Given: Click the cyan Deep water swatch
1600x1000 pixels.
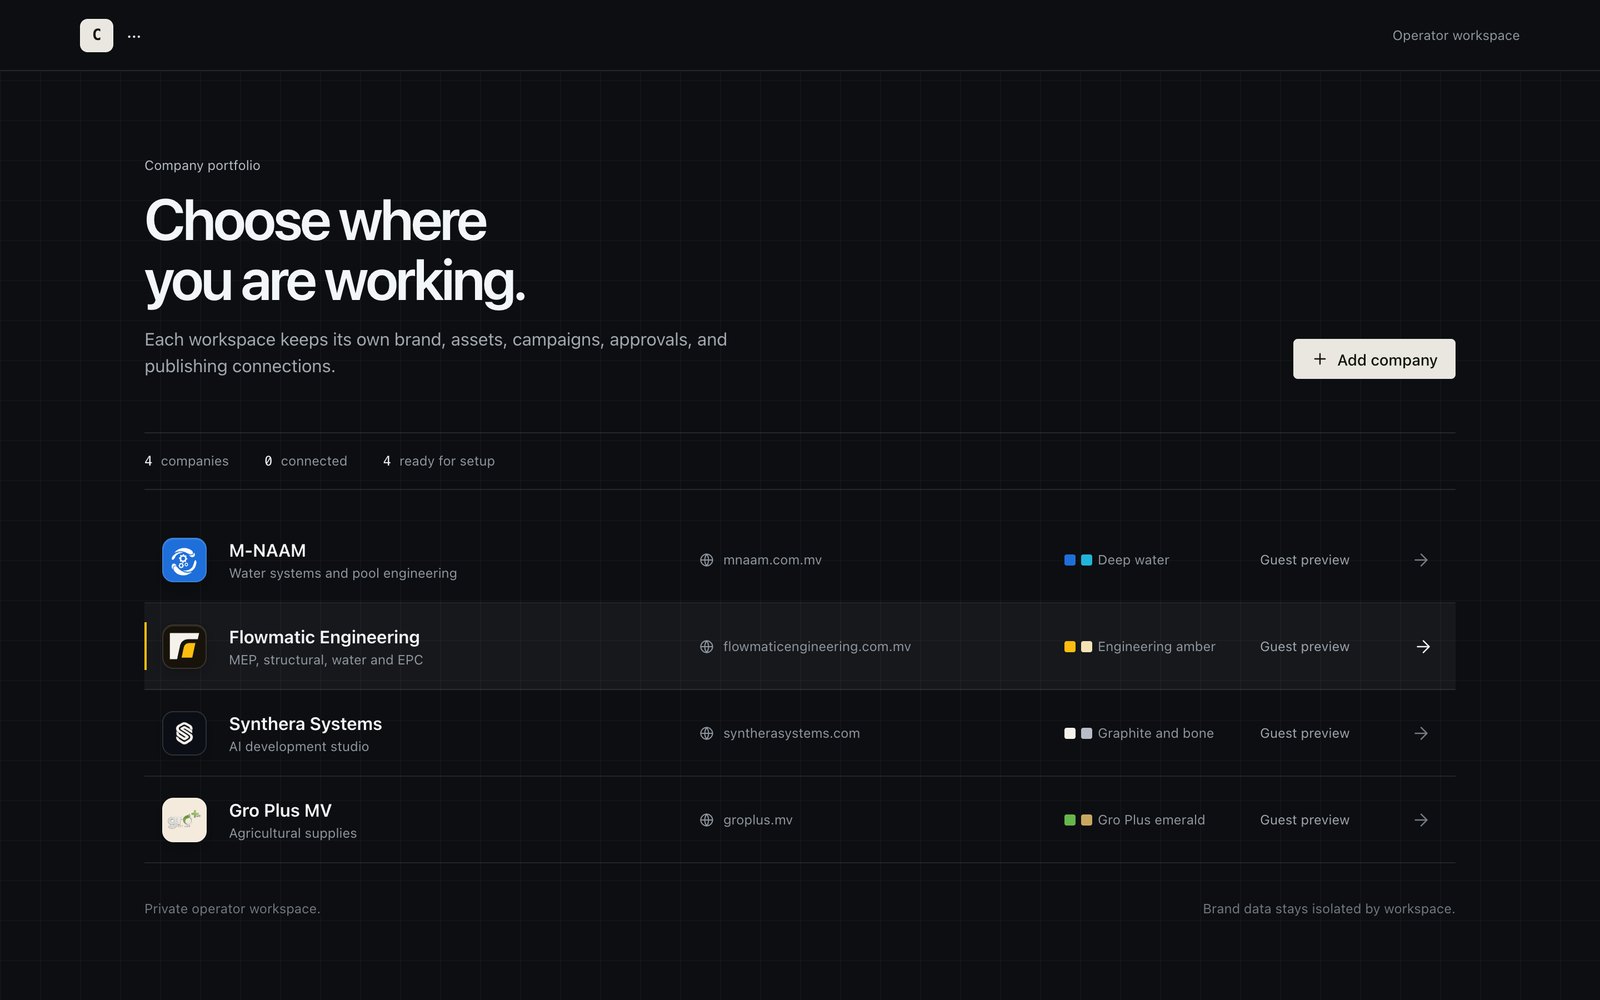Looking at the screenshot, I should pyautogui.click(x=1086, y=560).
